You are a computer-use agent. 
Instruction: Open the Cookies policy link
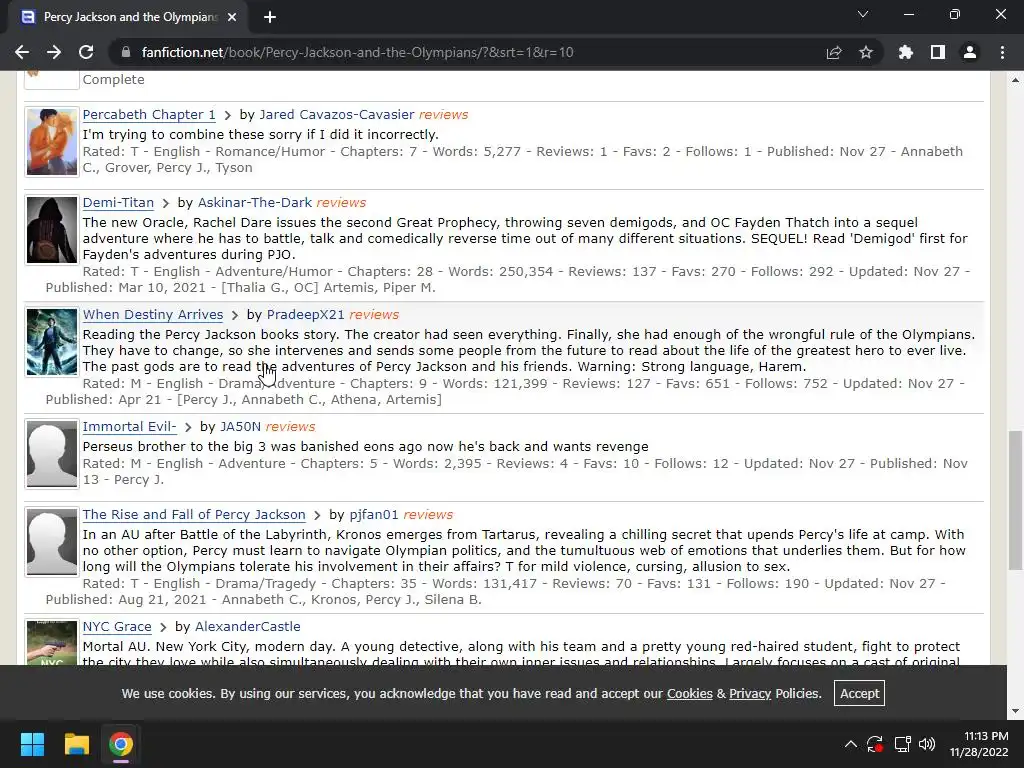[689, 694]
